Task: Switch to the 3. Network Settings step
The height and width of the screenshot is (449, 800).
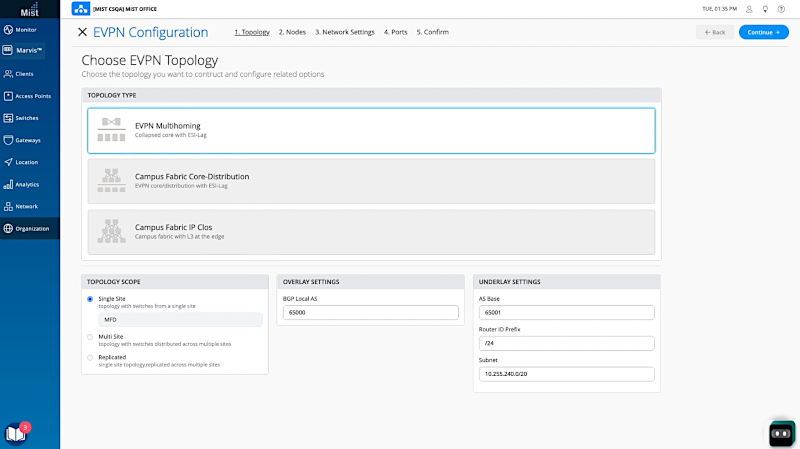Action: pyautogui.click(x=345, y=32)
